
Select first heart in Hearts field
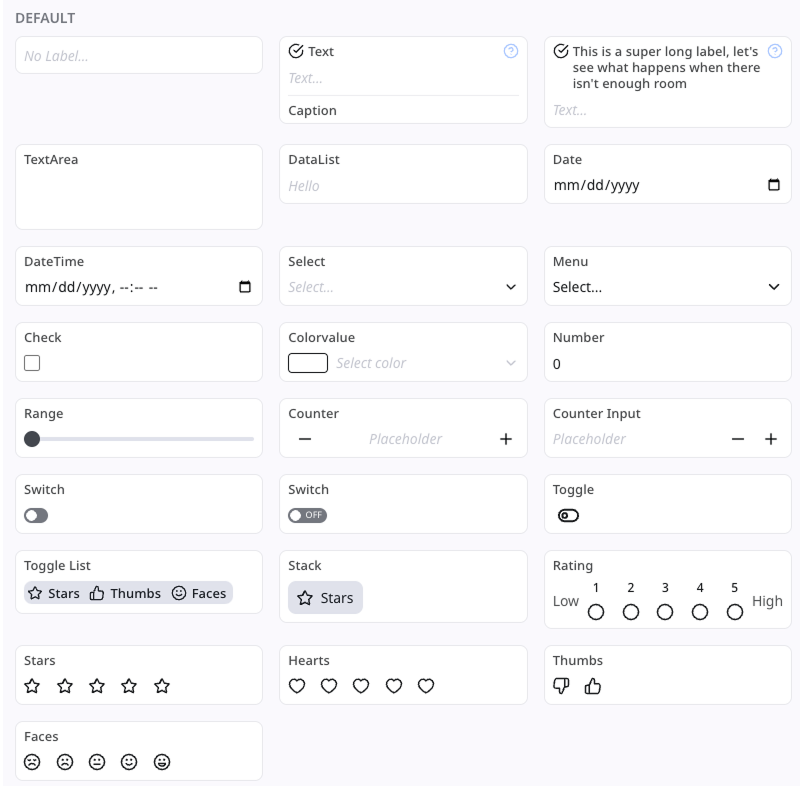(297, 686)
